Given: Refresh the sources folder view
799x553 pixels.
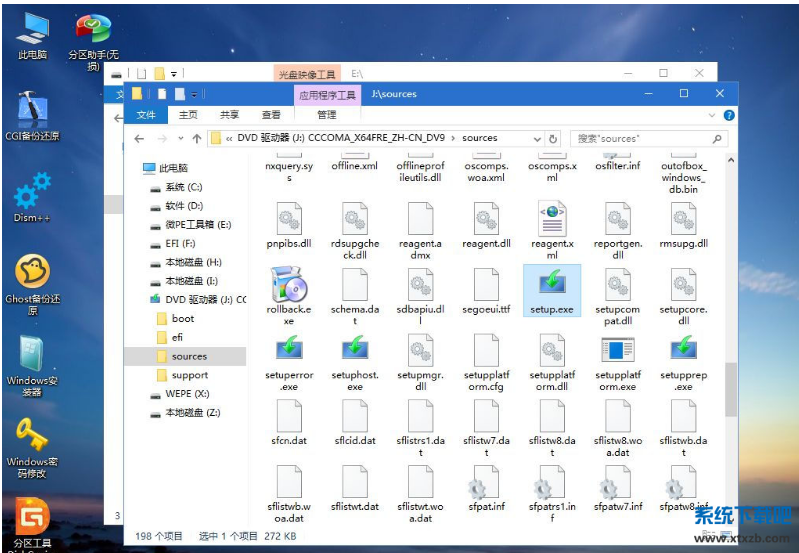Looking at the screenshot, I should point(553,139).
